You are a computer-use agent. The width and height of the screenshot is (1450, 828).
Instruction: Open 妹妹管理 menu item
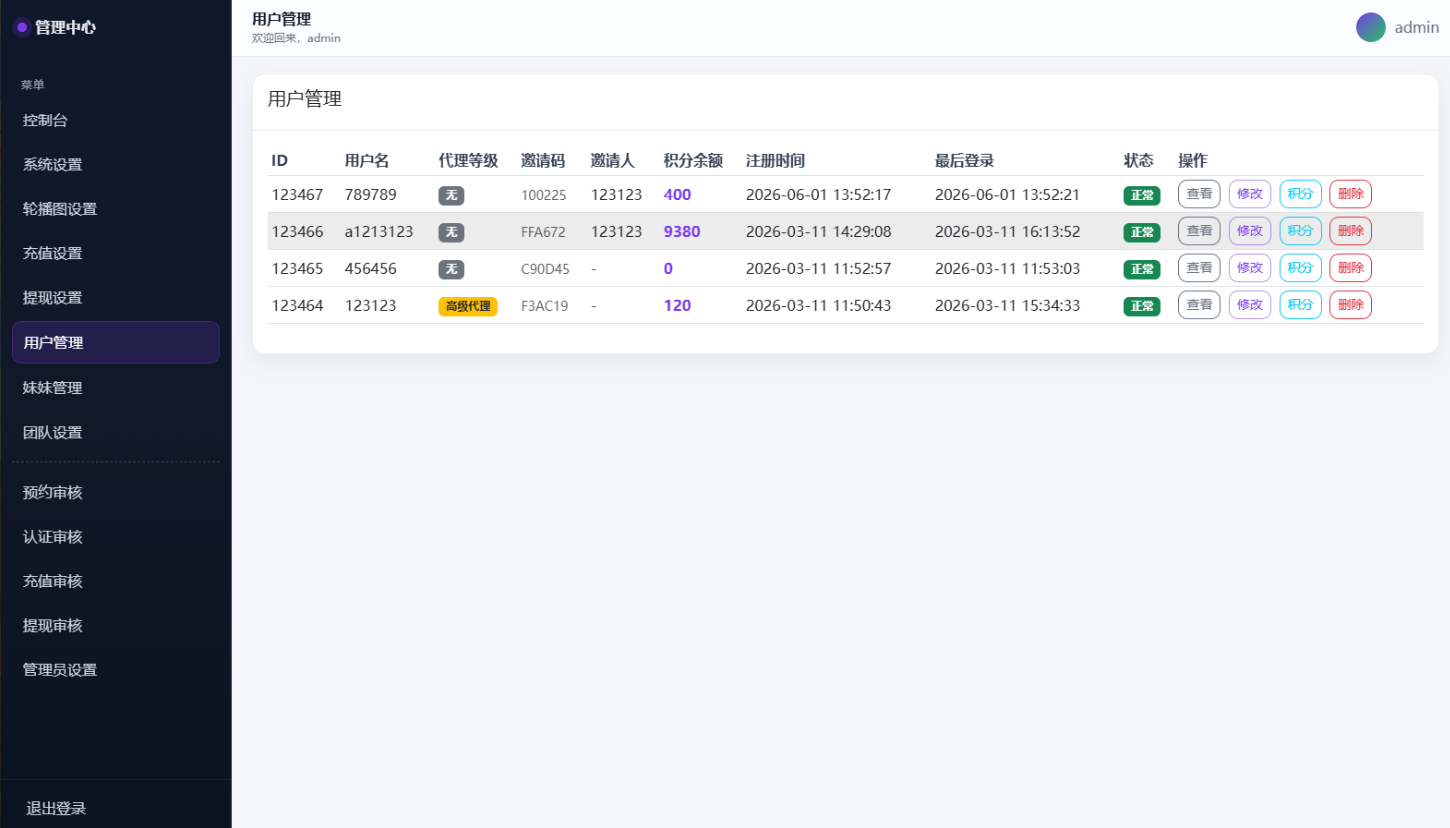(x=116, y=387)
